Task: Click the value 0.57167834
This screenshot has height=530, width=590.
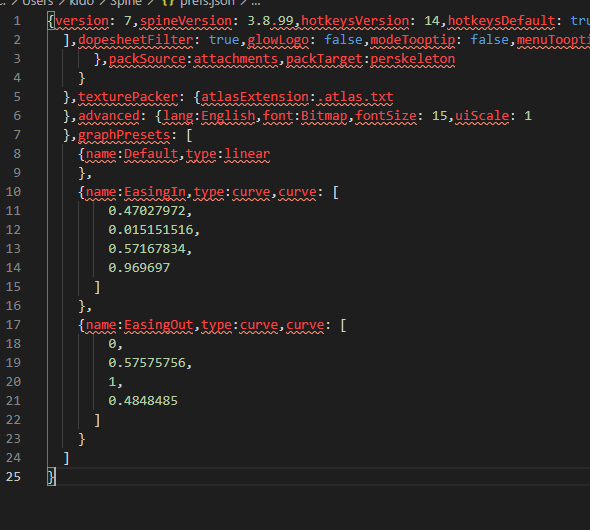Action: (147, 249)
